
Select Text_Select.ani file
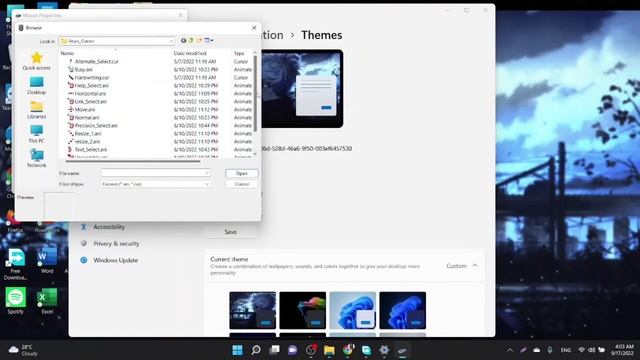point(87,149)
